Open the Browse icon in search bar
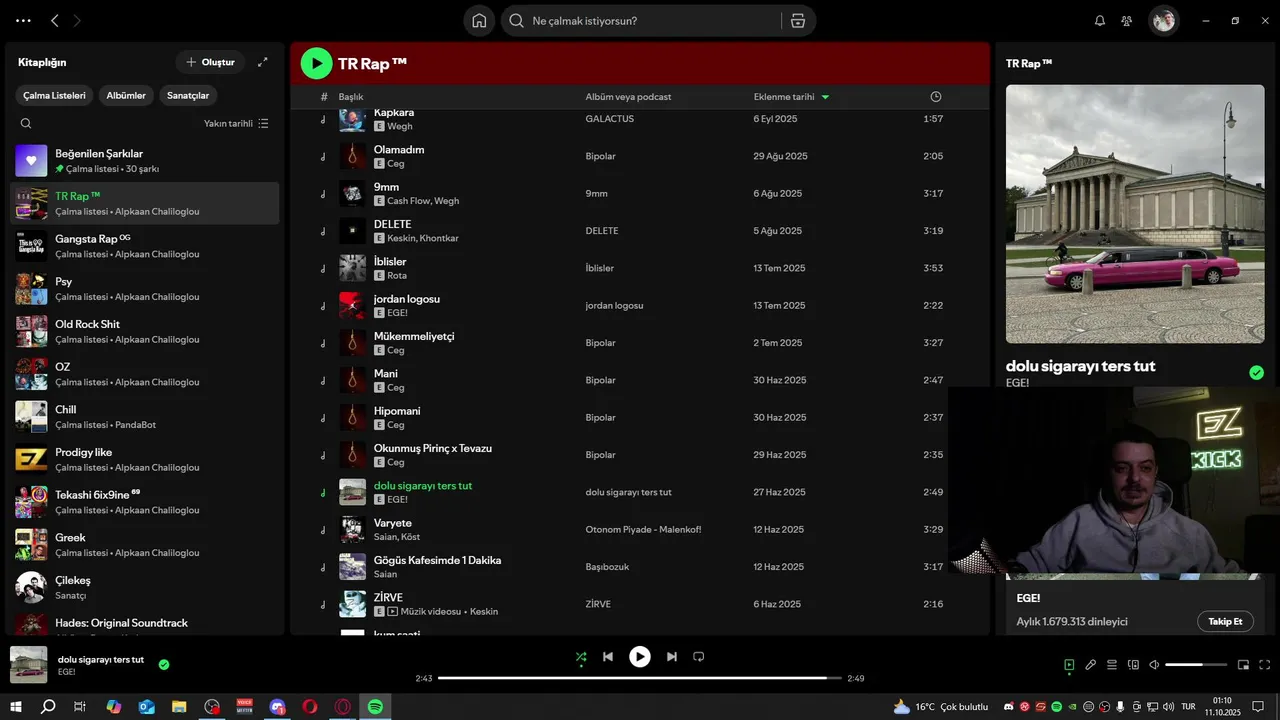The width and height of the screenshot is (1280, 720). point(798,21)
